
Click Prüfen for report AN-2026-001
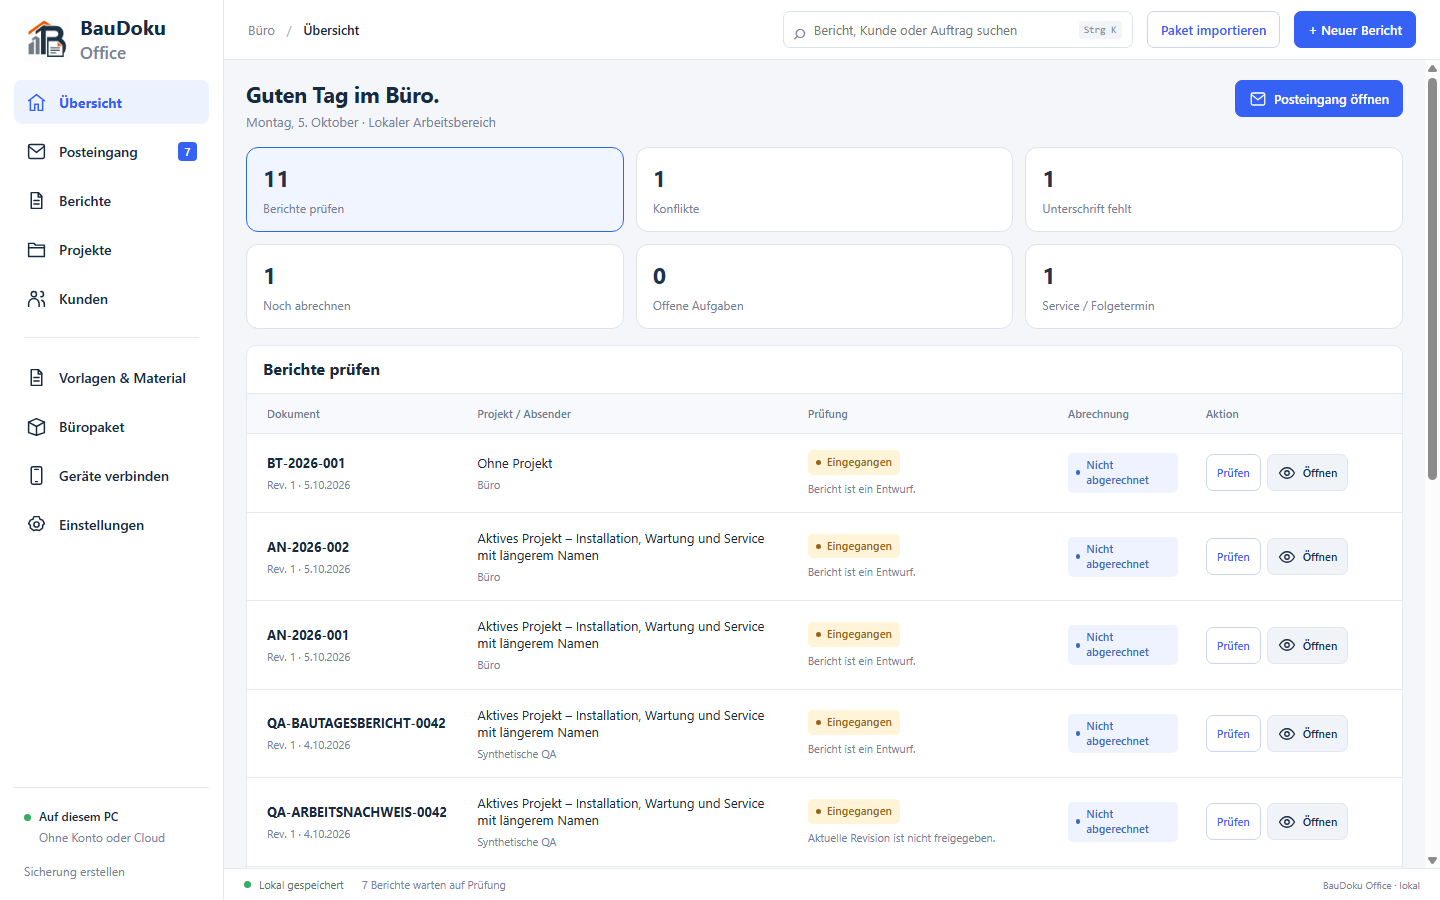[1233, 646]
